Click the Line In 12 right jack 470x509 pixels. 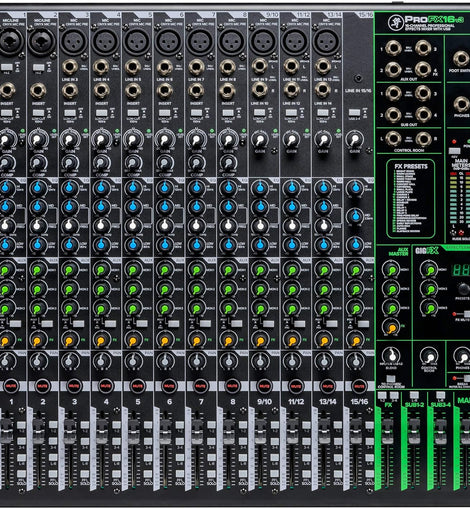point(291,90)
